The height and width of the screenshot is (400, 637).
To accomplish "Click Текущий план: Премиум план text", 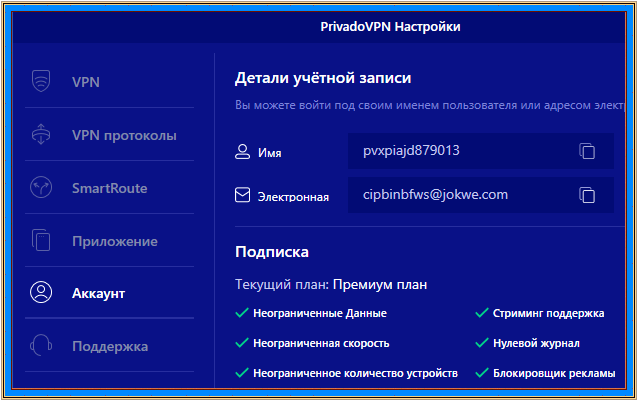I will coord(331,285).
